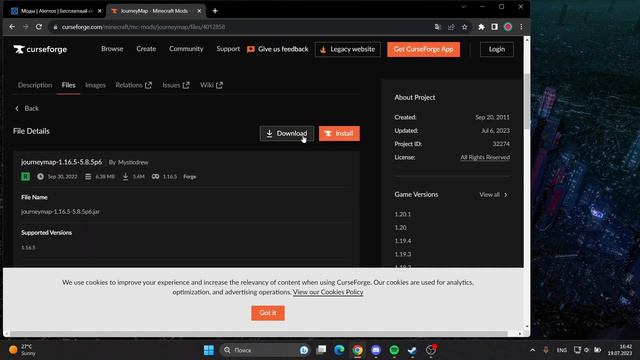Click Legacy website button
This screenshot has height=360, width=640.
click(x=348, y=49)
